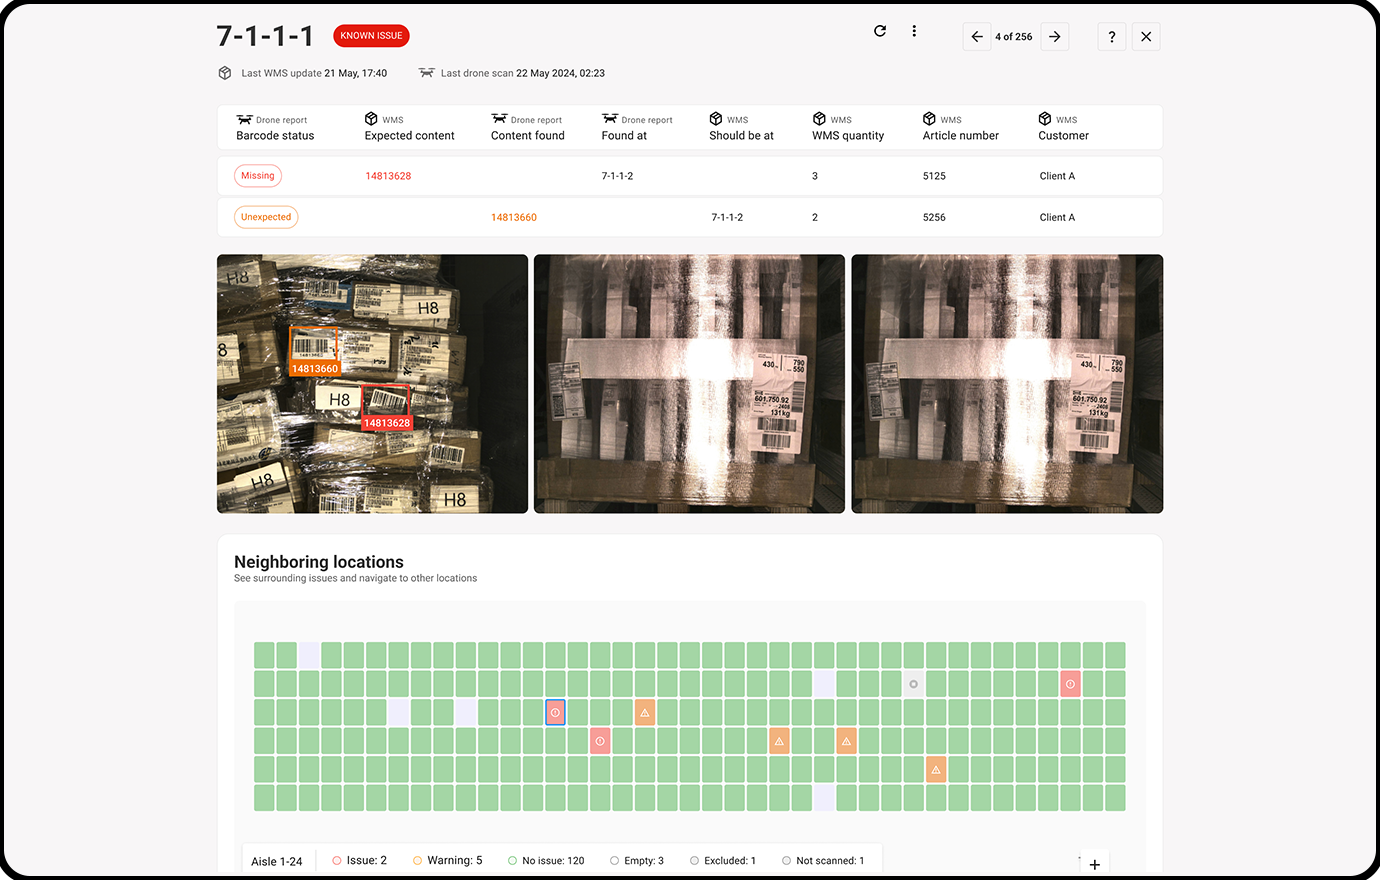The image size is (1380, 880).
Task: Select red issue cell at far right of second row
Action: point(1070,684)
